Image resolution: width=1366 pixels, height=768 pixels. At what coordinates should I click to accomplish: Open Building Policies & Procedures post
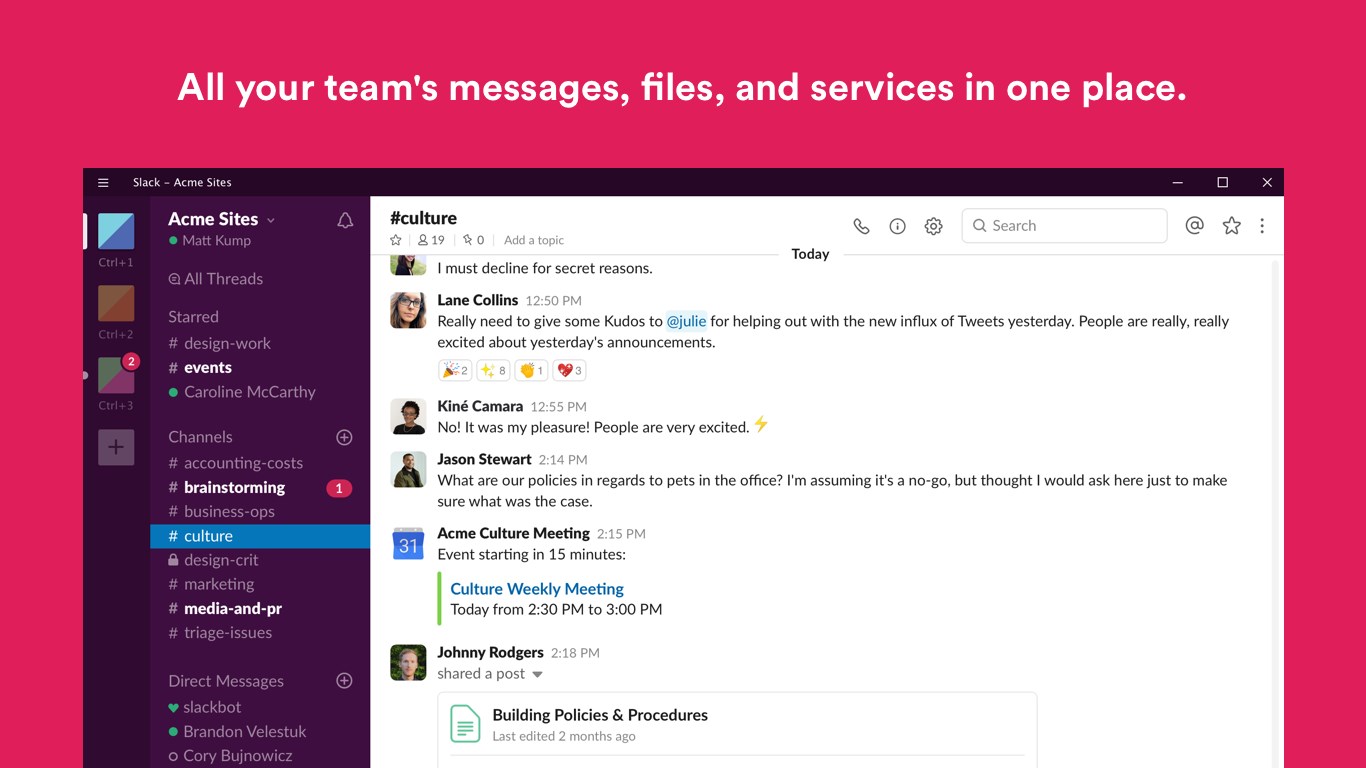pos(600,715)
